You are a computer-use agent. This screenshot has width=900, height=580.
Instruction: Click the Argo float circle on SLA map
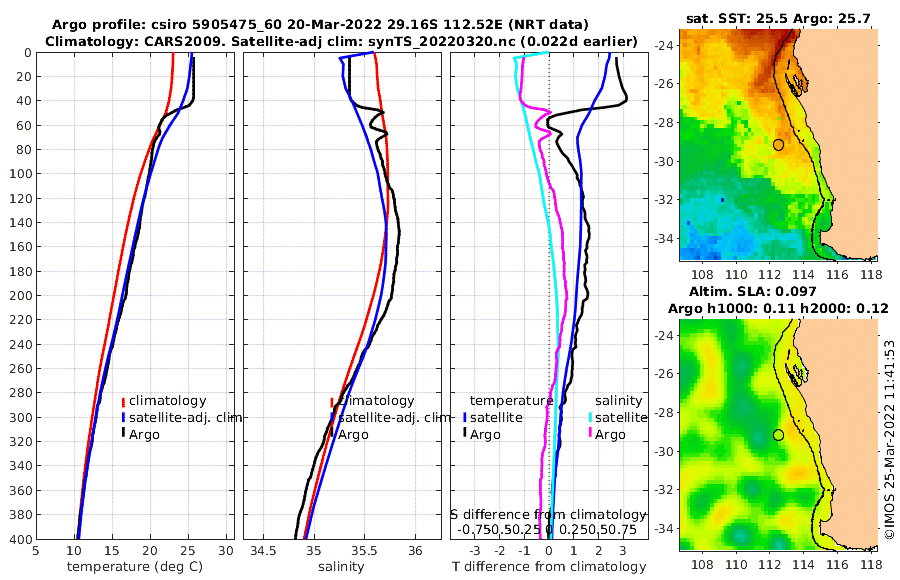(x=778, y=435)
